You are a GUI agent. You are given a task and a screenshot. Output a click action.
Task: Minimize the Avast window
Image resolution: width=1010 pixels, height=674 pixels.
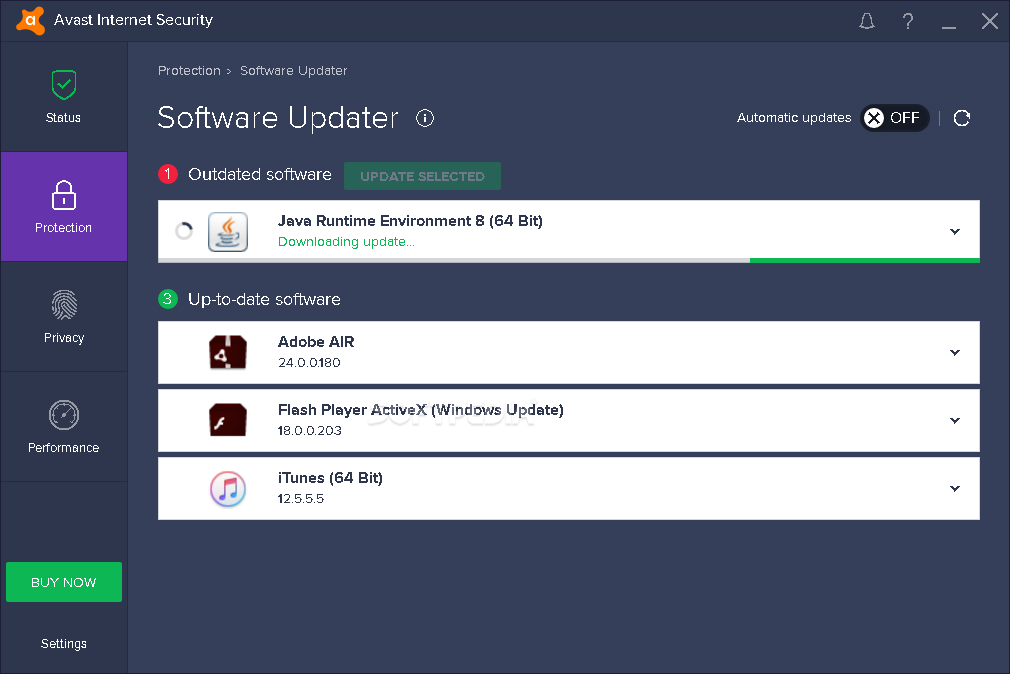click(x=949, y=27)
